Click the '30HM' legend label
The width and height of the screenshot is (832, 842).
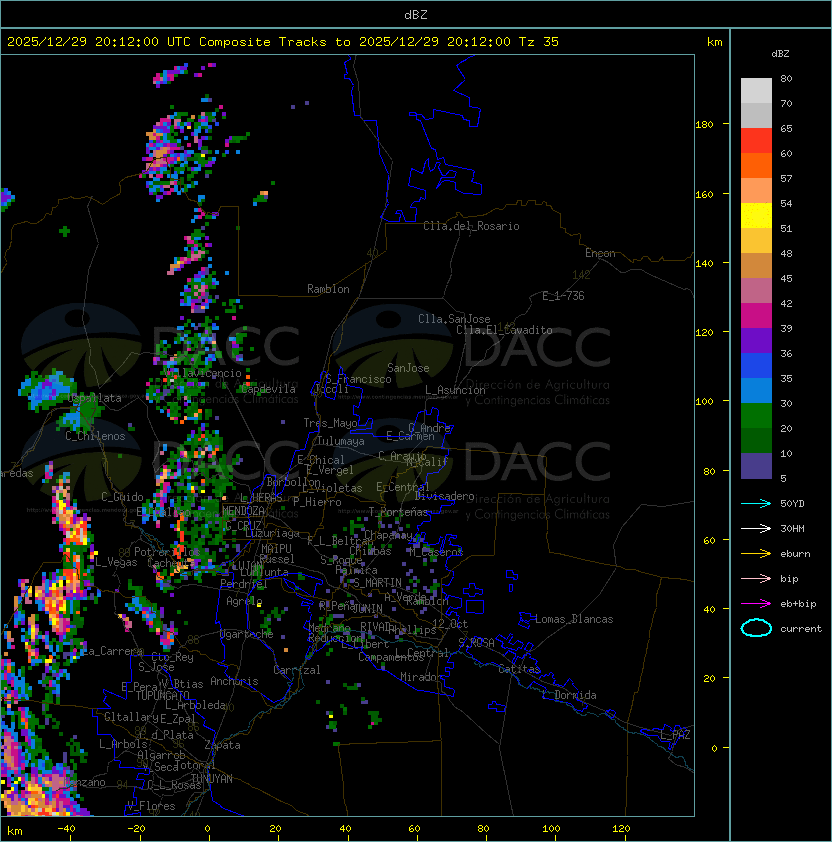(x=792, y=528)
